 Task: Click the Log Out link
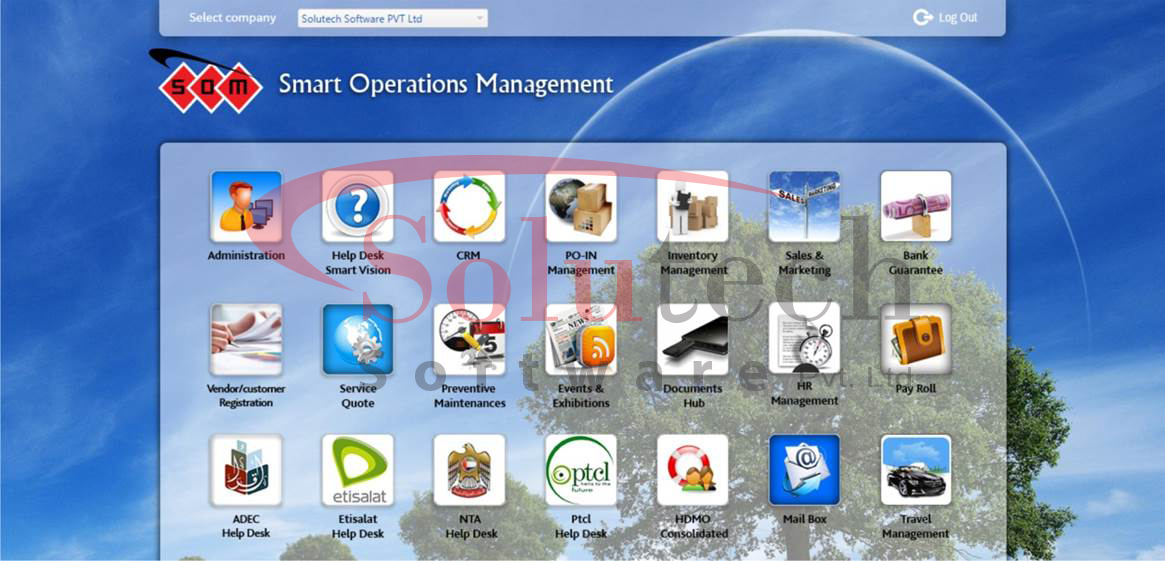tap(958, 18)
